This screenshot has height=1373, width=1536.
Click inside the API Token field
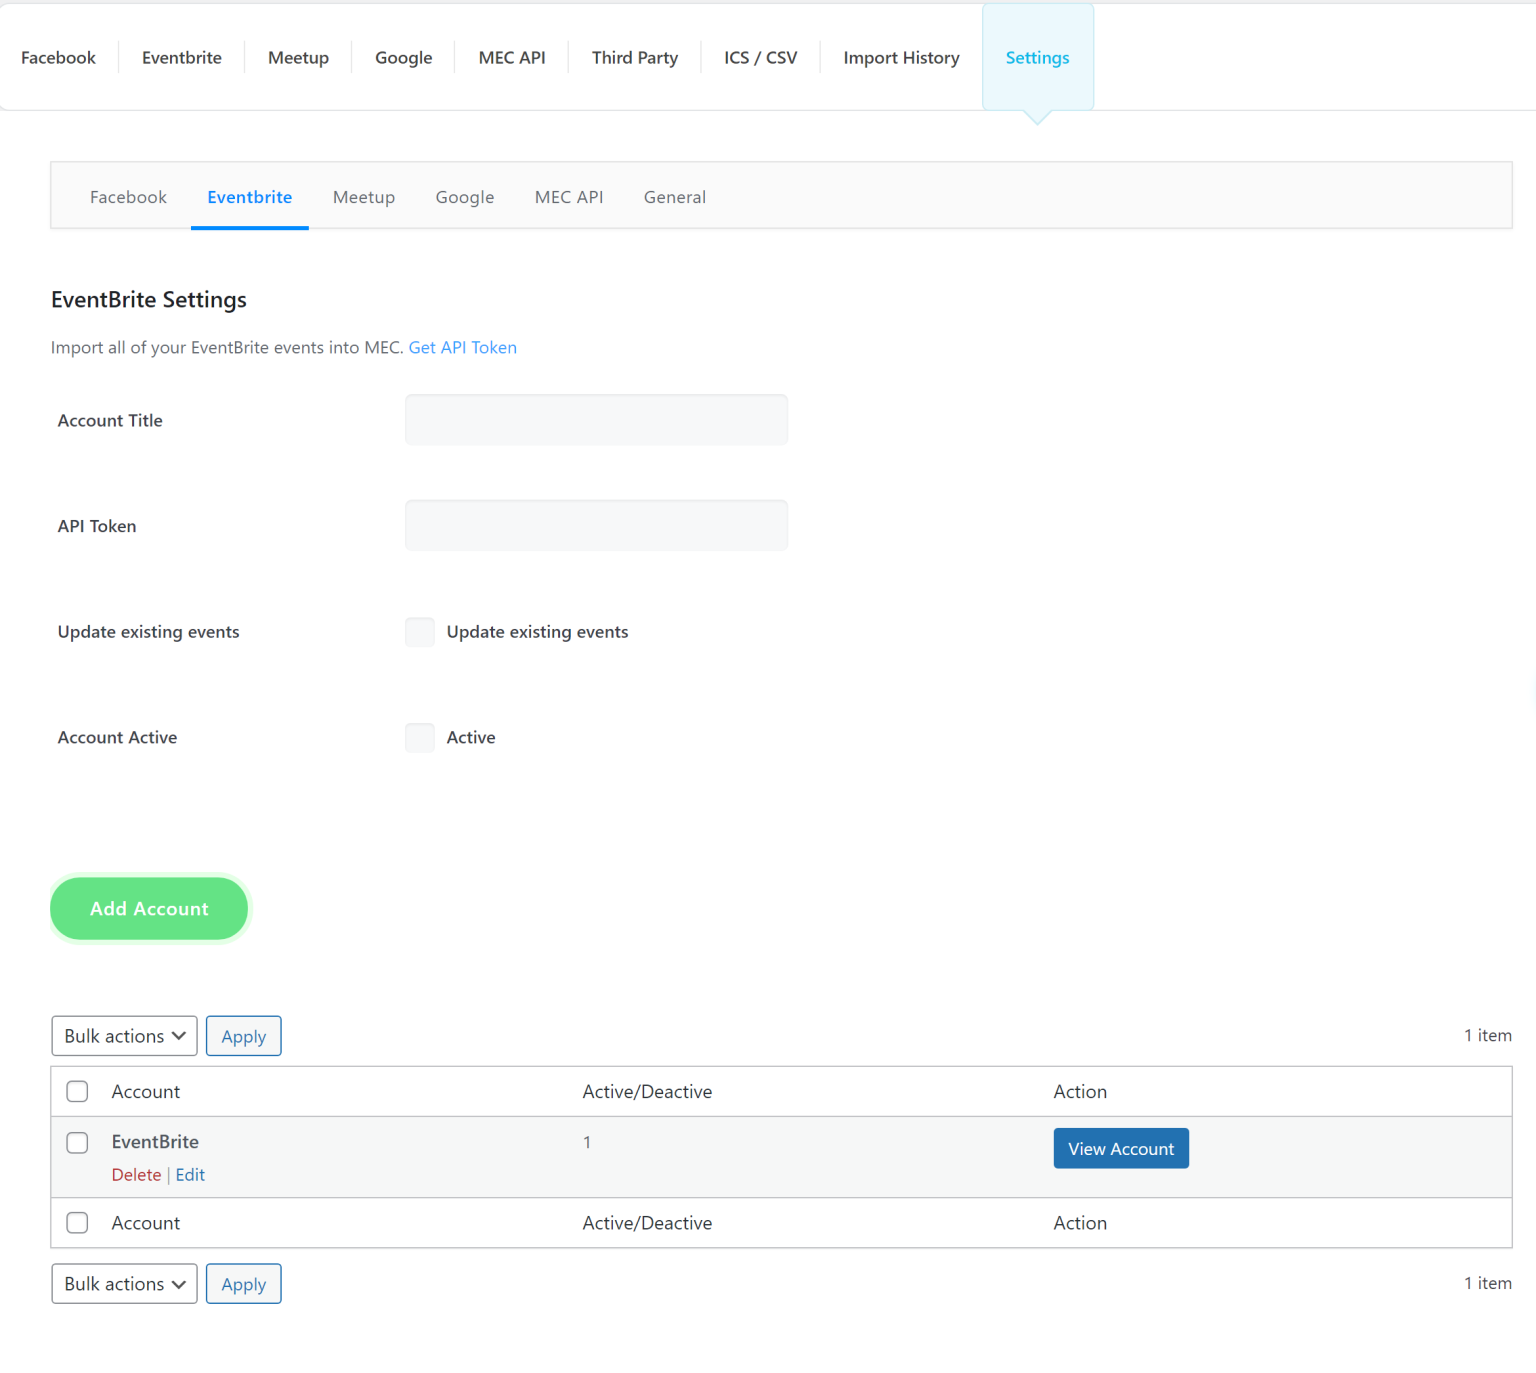pos(596,525)
